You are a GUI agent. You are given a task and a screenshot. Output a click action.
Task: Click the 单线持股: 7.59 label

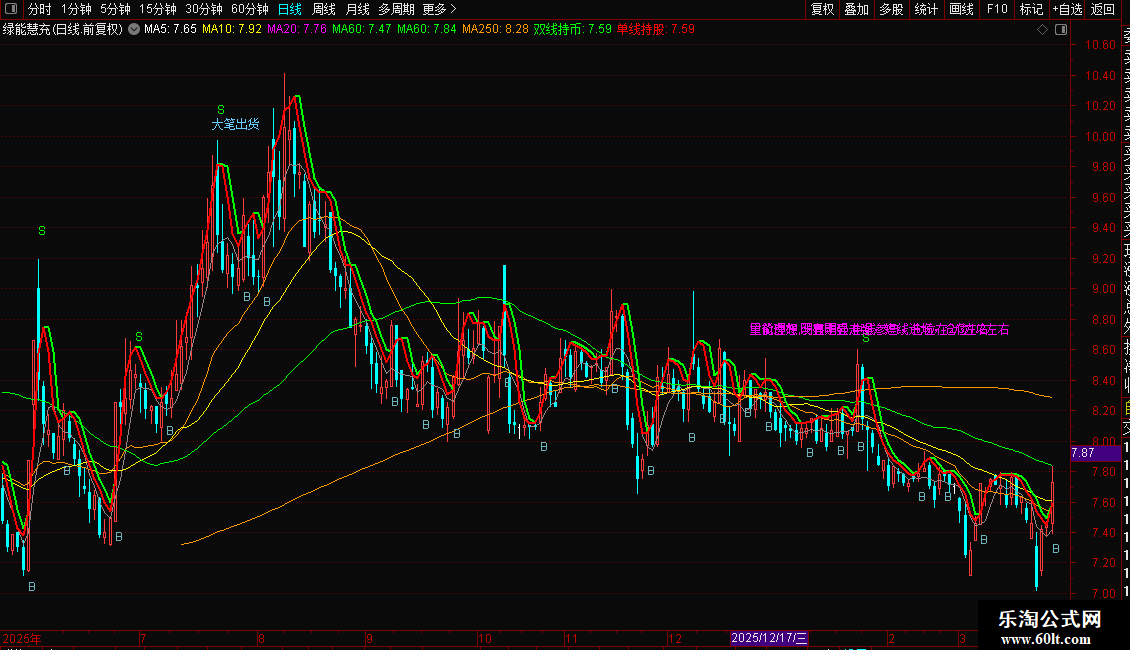pos(656,30)
